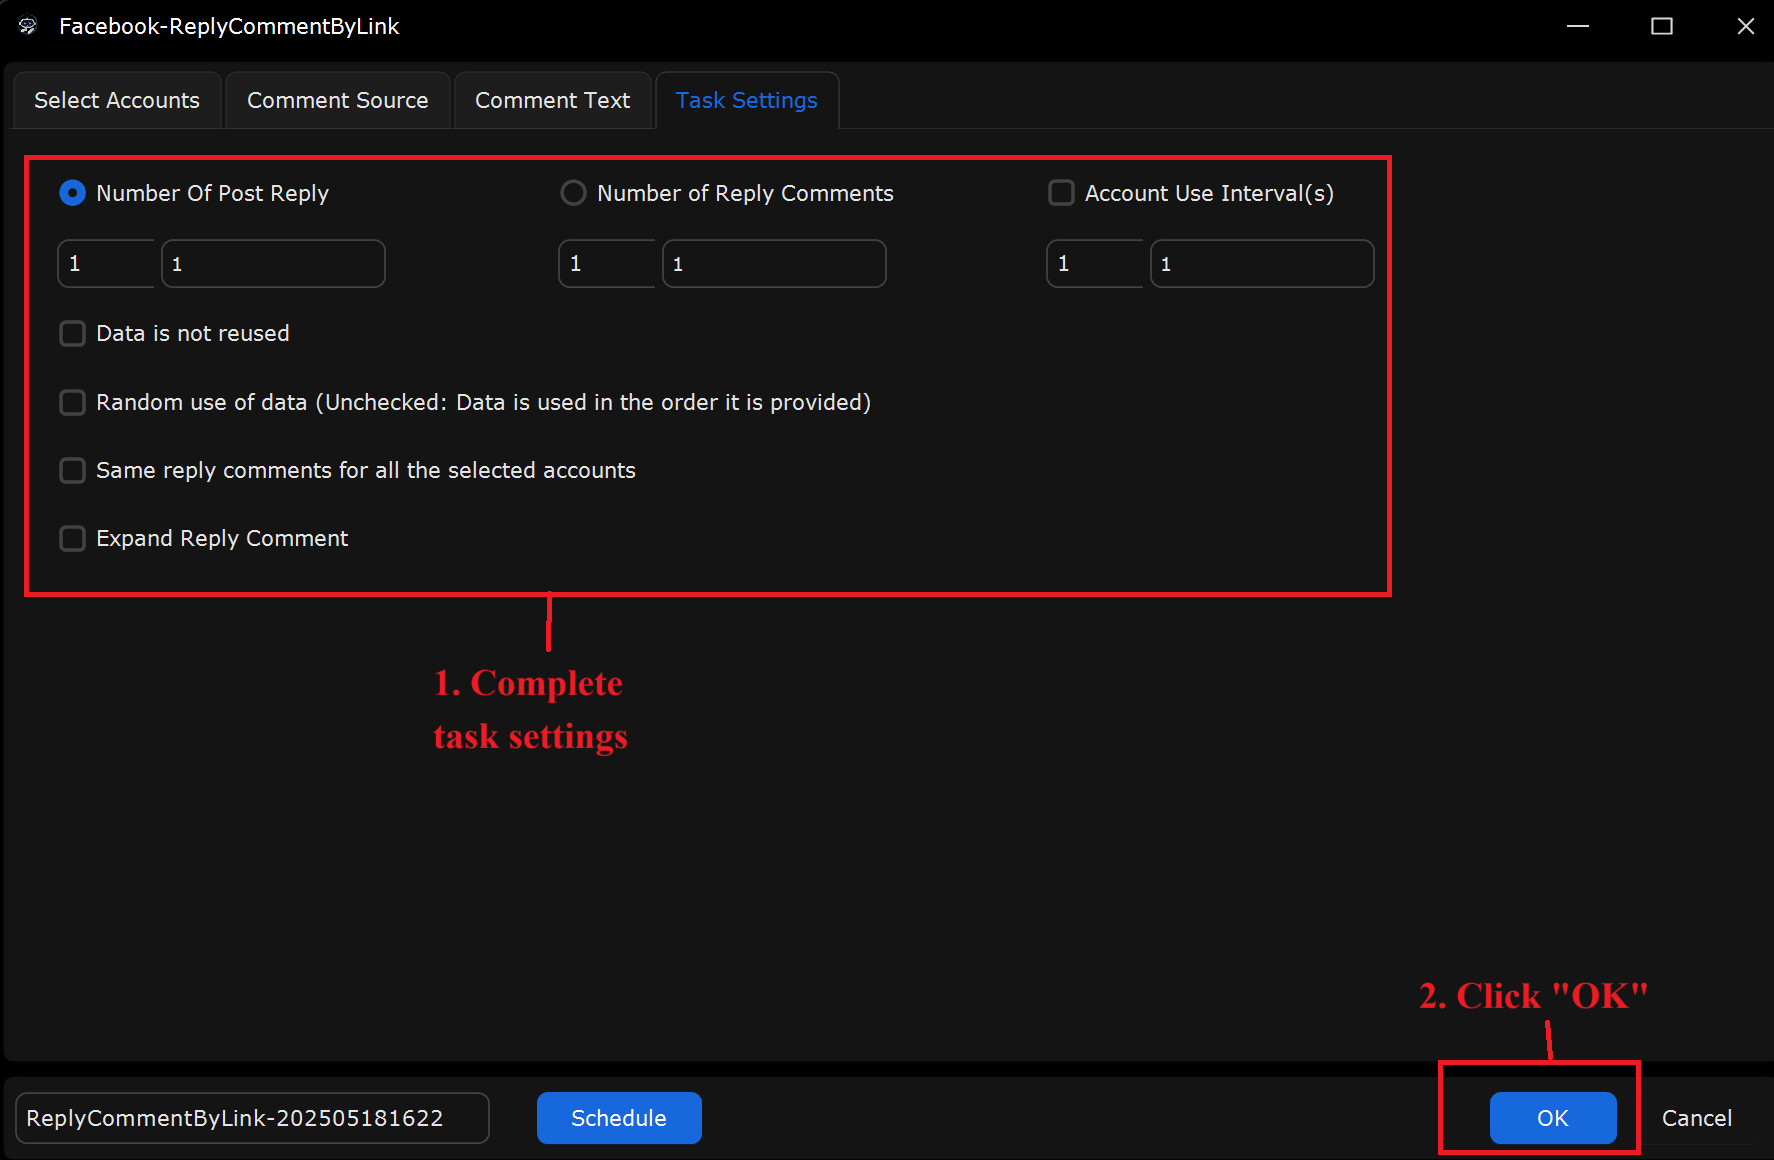Select Number Of Post Reply radio button
This screenshot has width=1774, height=1160.
pos(73,193)
